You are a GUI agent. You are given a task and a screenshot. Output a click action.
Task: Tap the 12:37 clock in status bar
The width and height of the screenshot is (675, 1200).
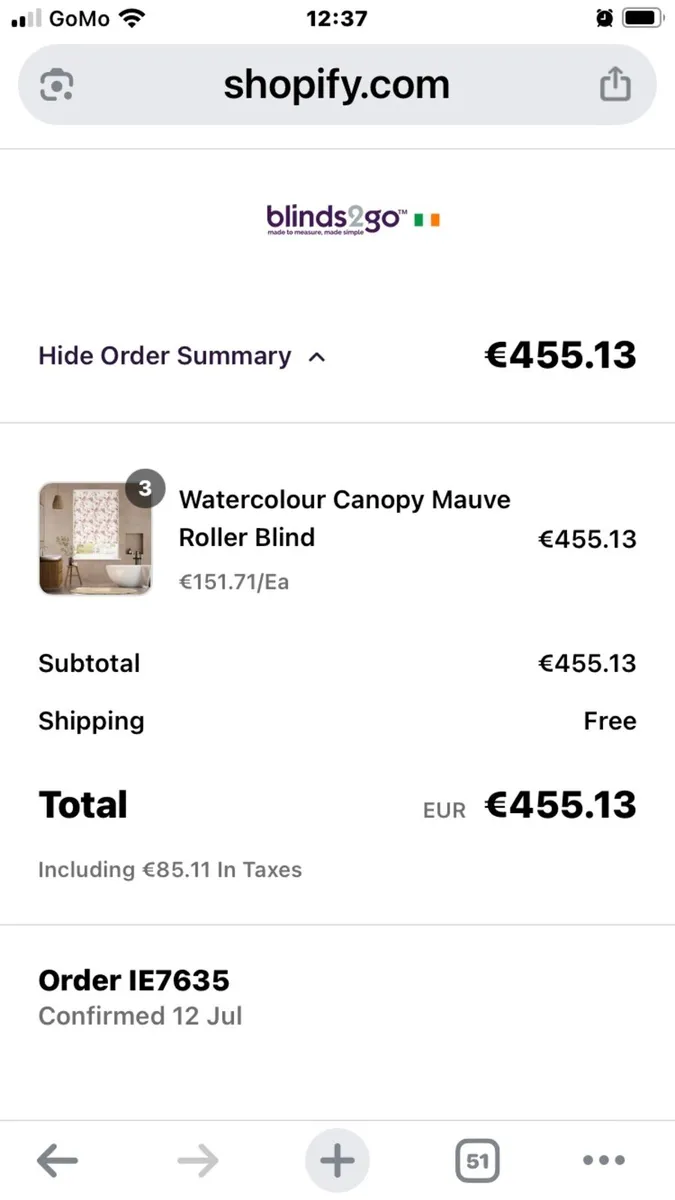pos(337,18)
